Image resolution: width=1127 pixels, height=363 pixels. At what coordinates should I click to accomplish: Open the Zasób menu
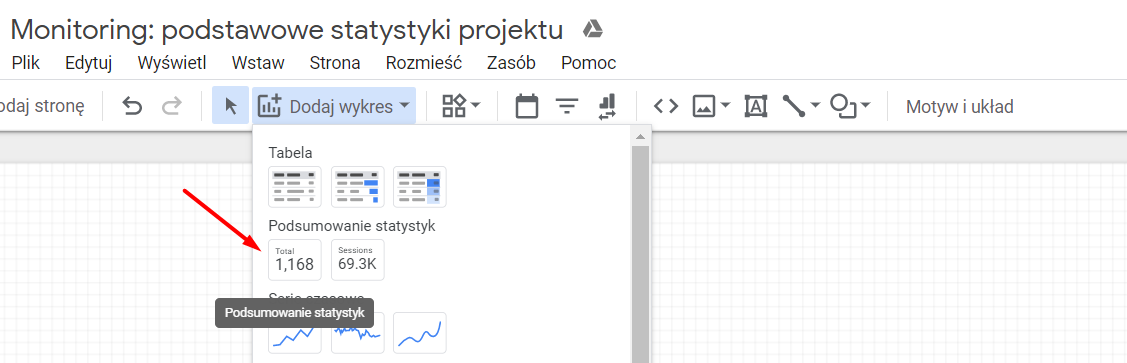[x=511, y=63]
